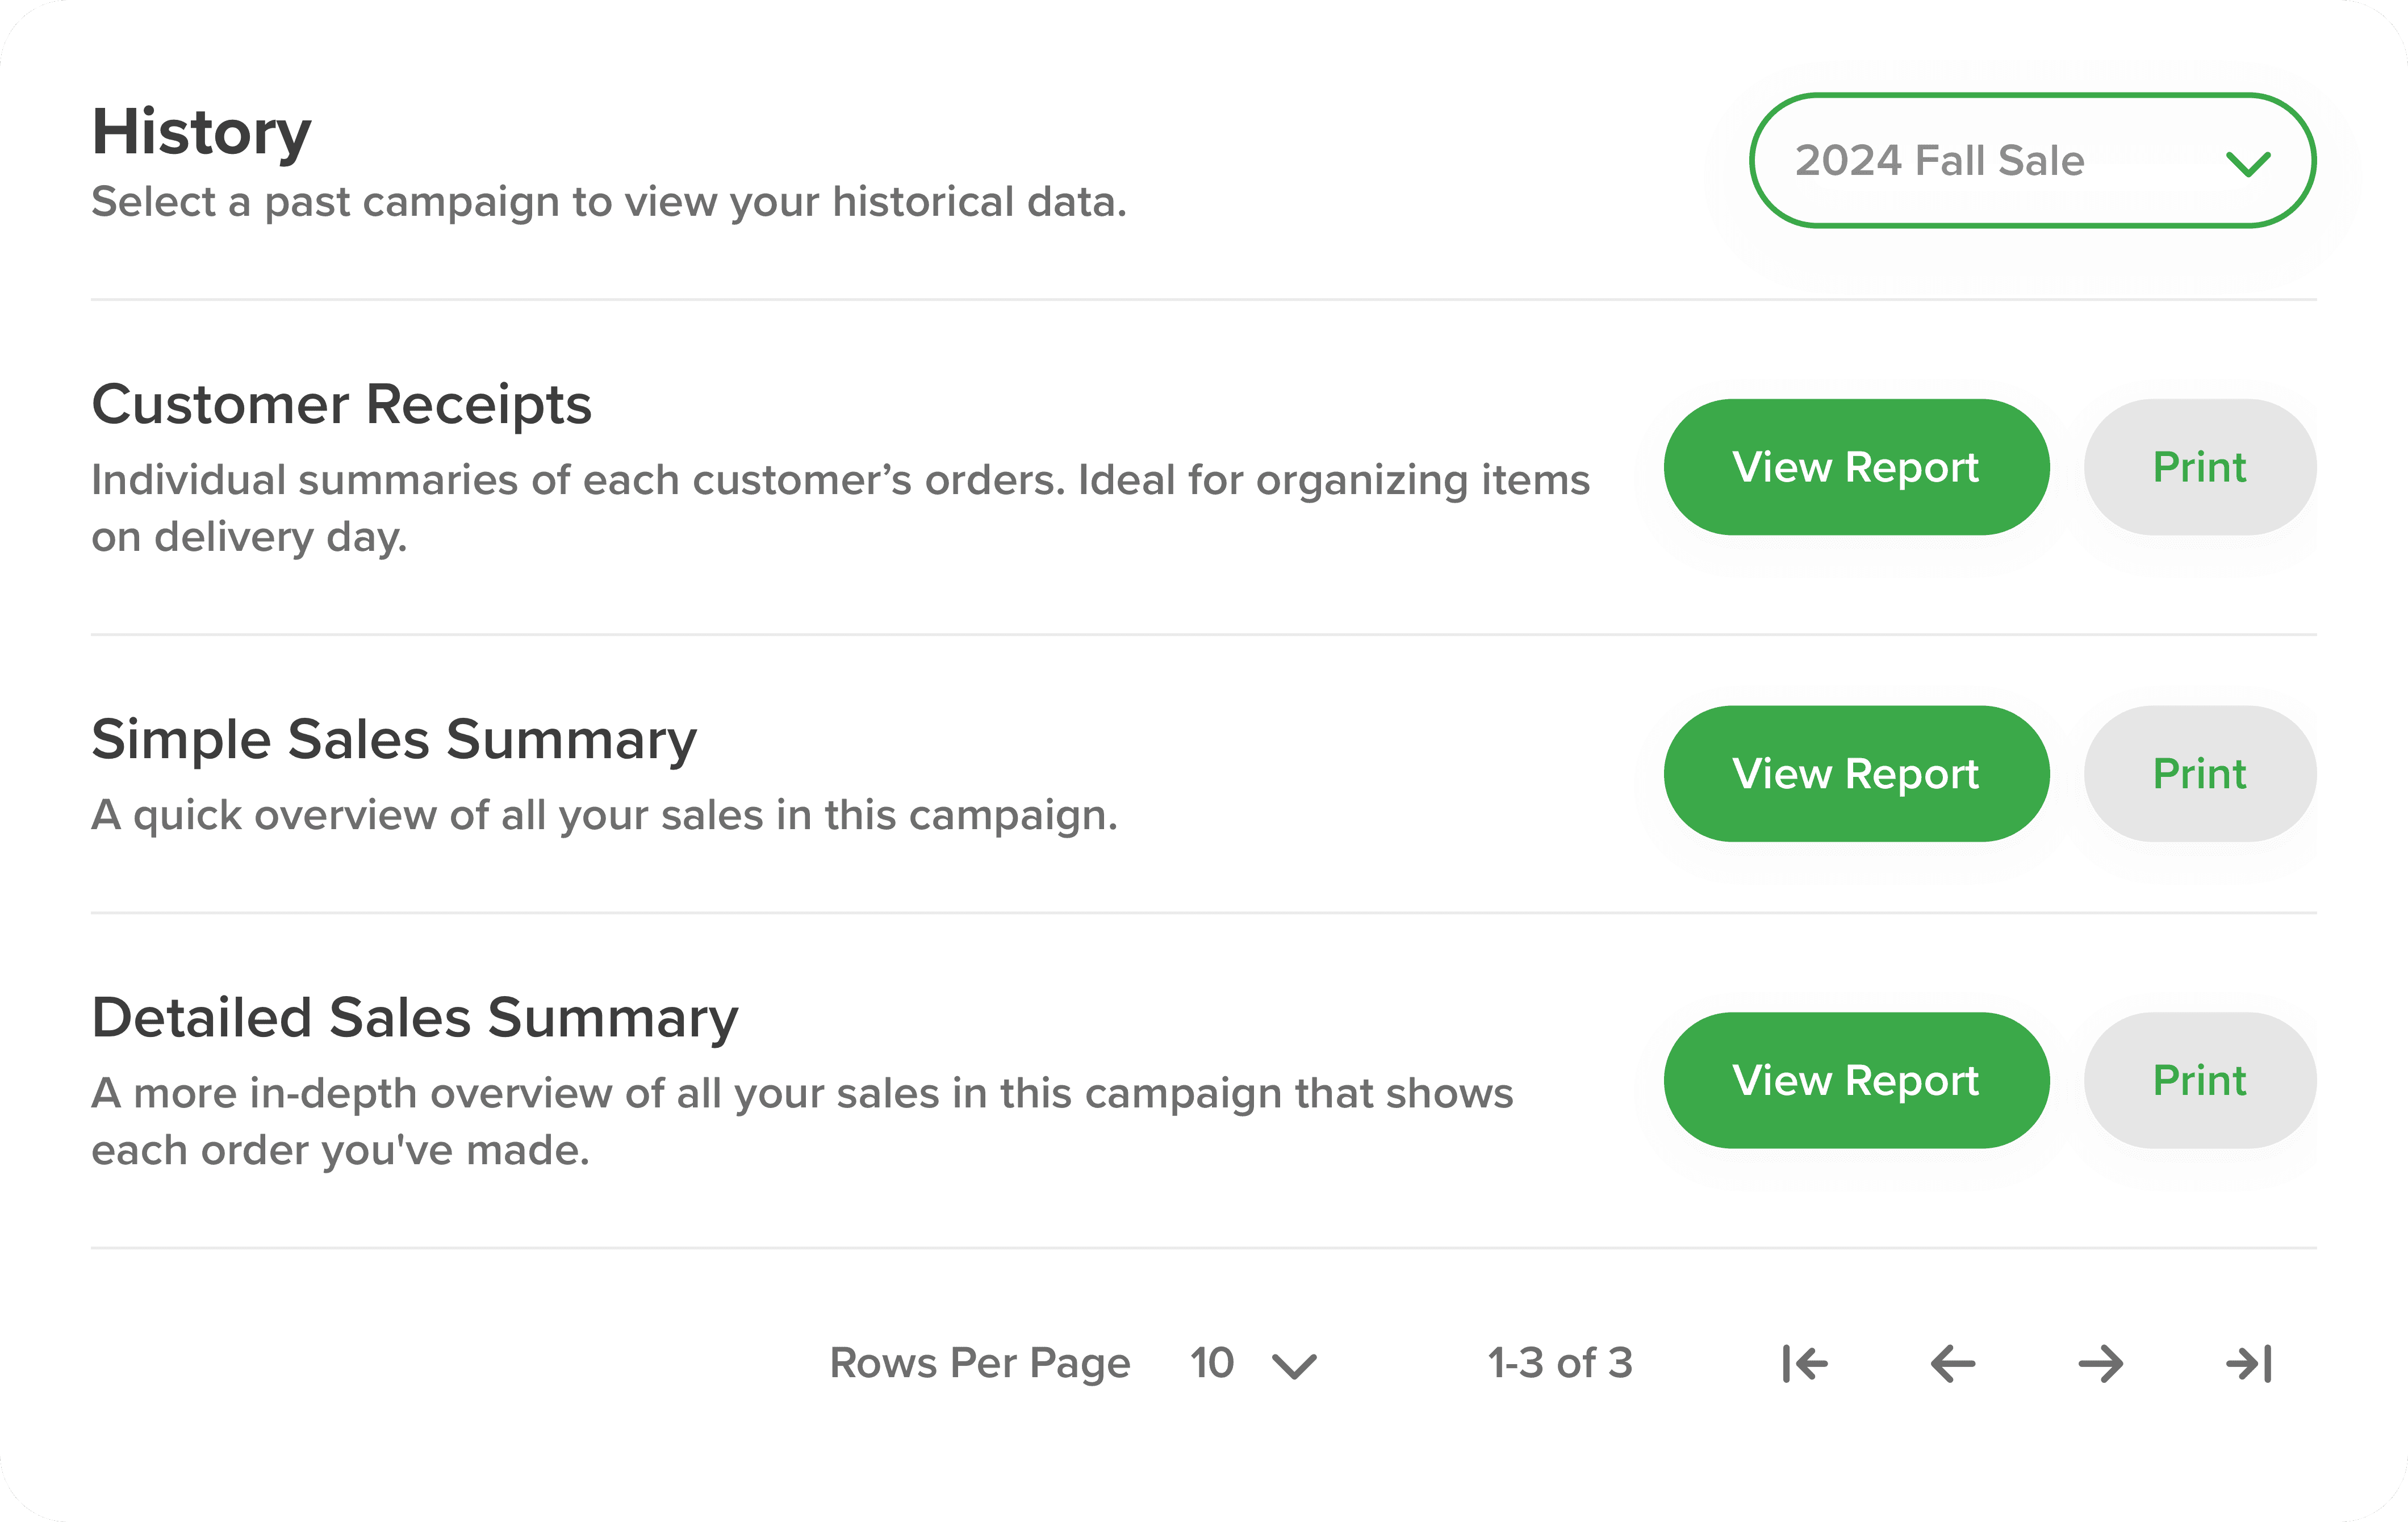
Task: Print the Detailed Sales Summary
Action: [2200, 1080]
